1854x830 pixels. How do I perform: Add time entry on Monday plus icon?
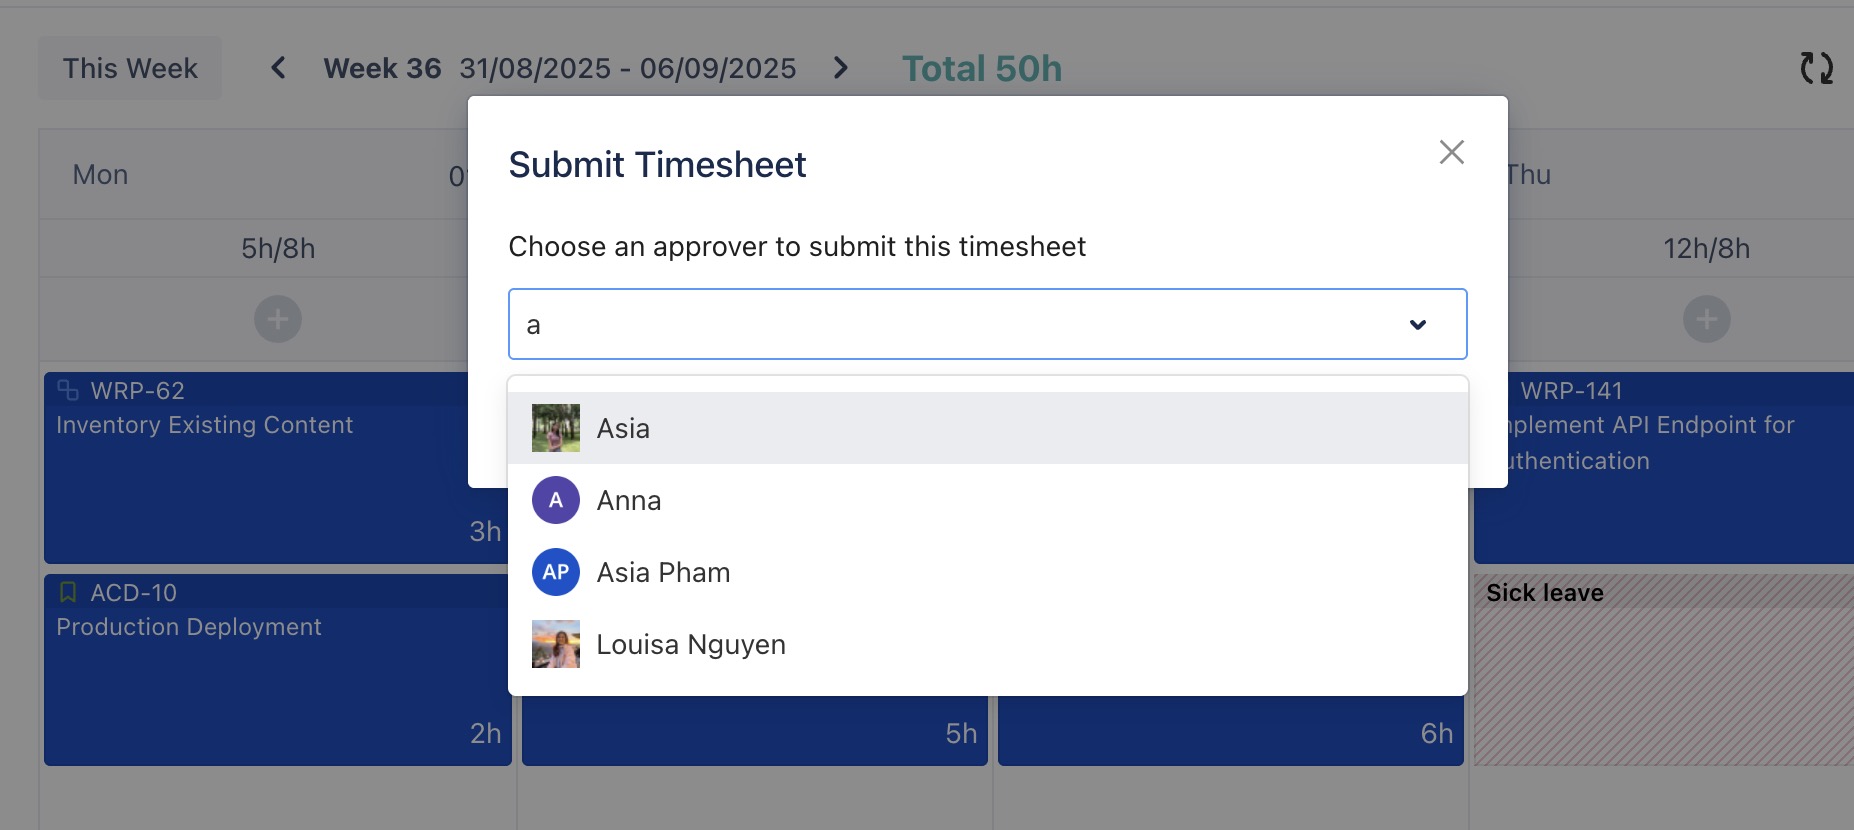click(278, 319)
